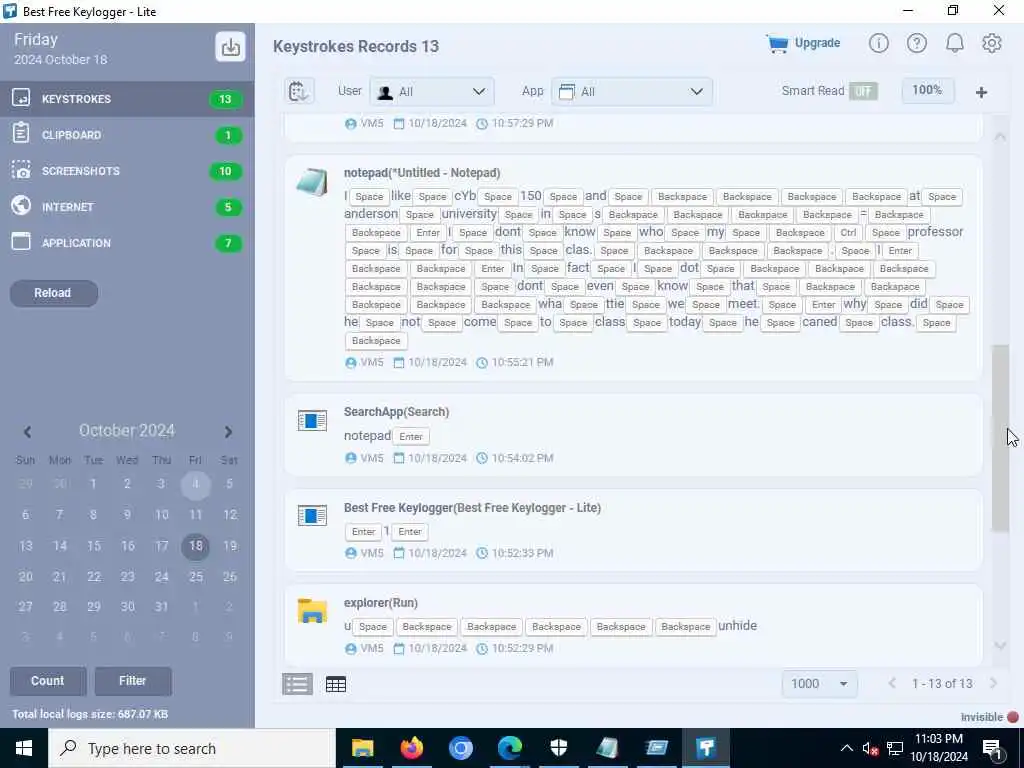
Task: Click the Best Free Keylogger record icon
Action: click(312, 516)
